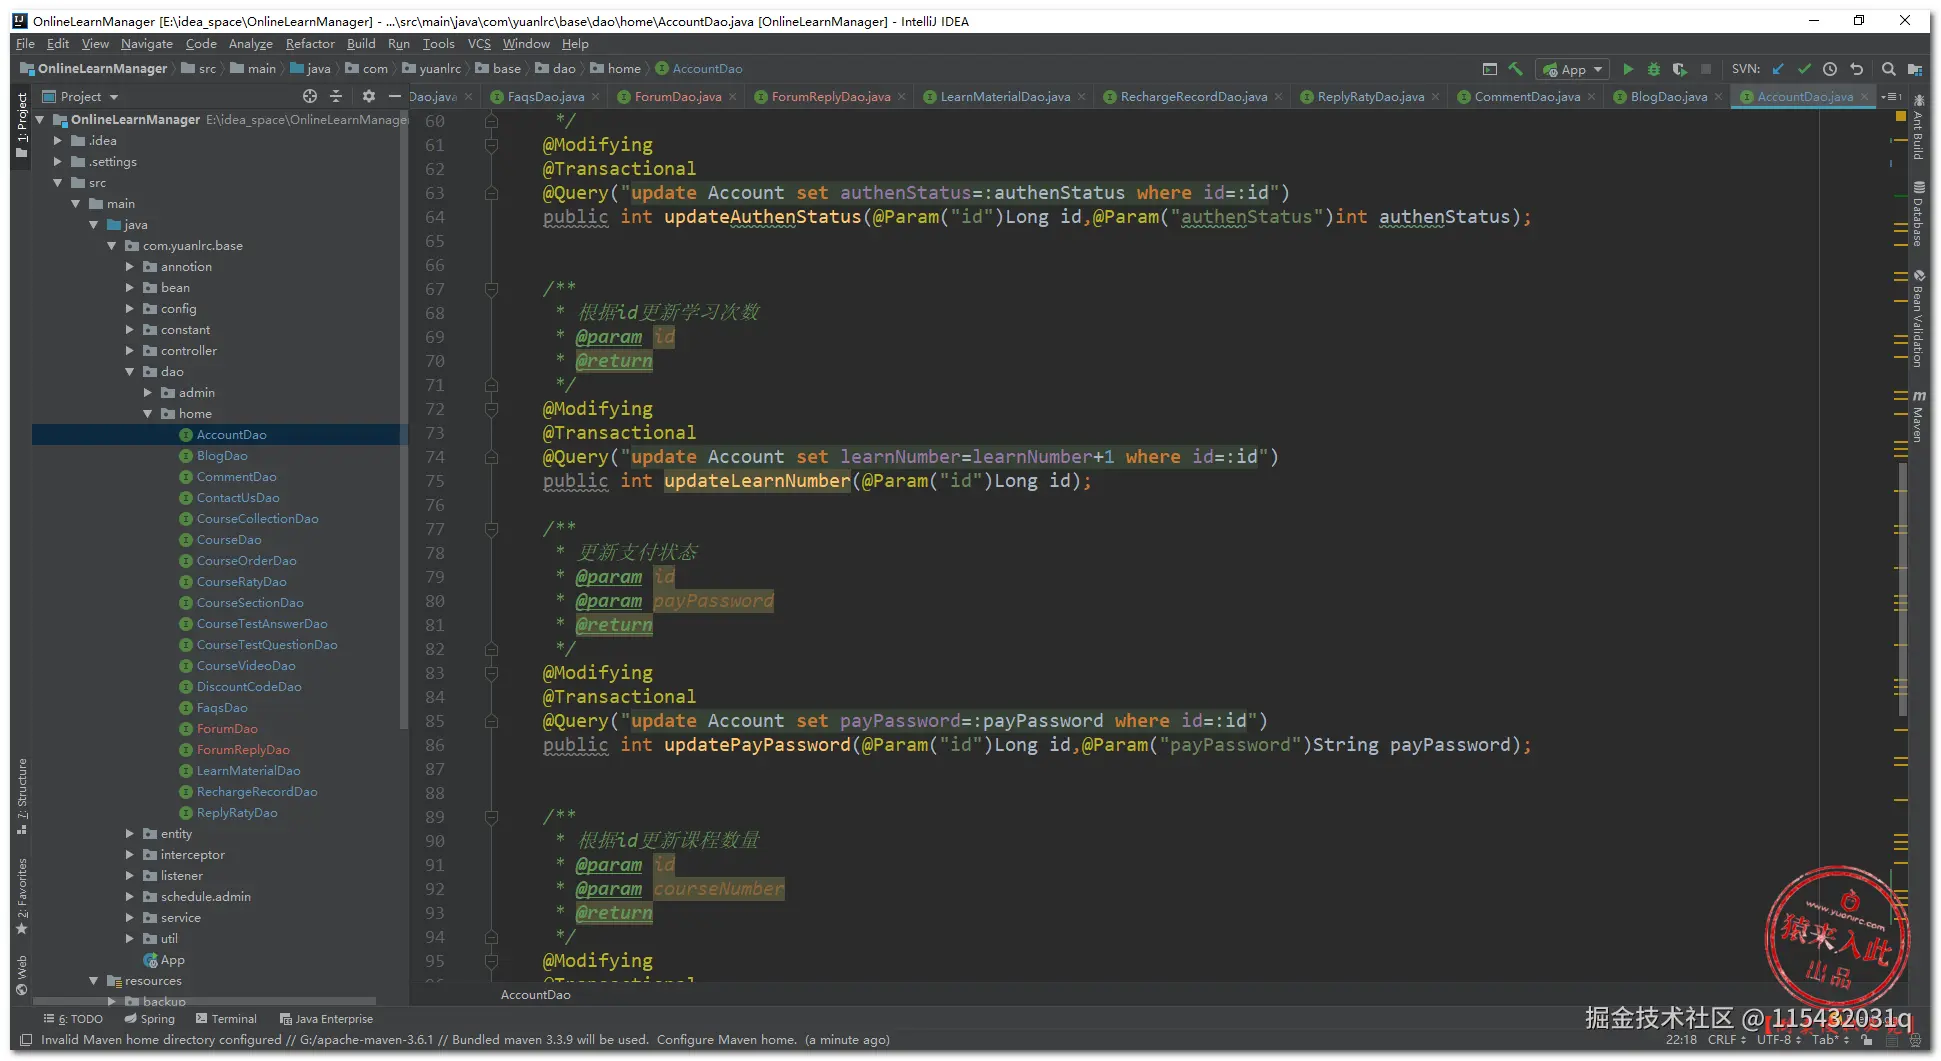Click the home breadcrumb in navigation bar
1941x1061 pixels.
[x=624, y=69]
